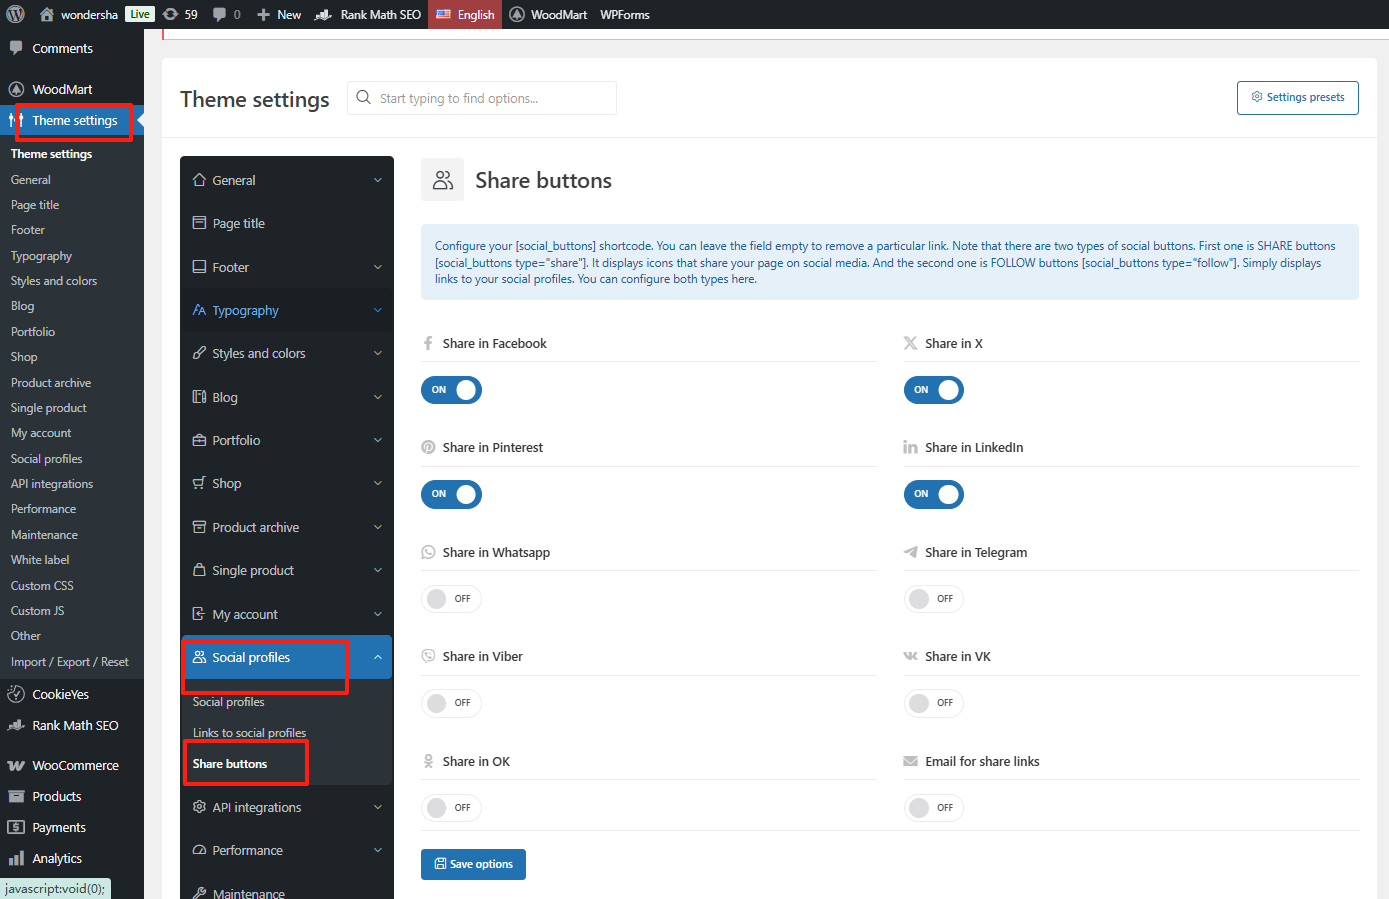1389x899 pixels.
Task: Disable the Share in Facebook toggle
Action: 451,390
